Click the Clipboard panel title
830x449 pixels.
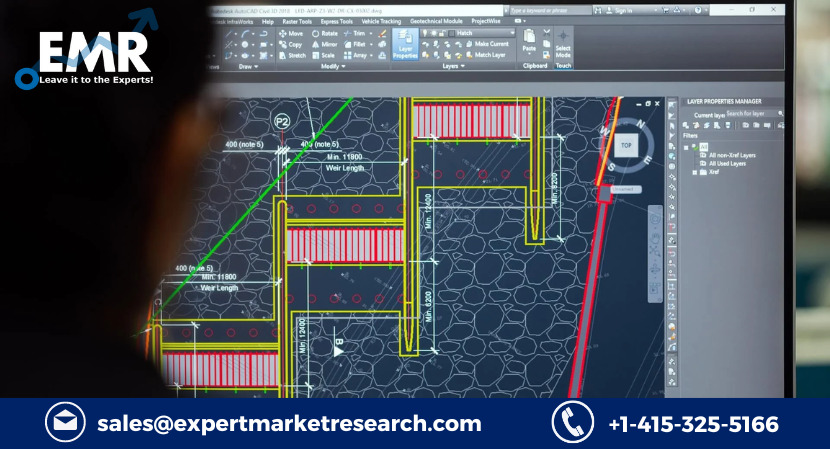point(535,66)
